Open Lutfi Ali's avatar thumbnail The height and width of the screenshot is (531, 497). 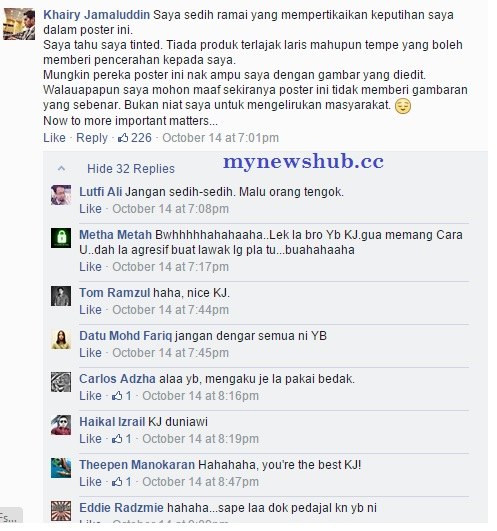[x=61, y=195]
